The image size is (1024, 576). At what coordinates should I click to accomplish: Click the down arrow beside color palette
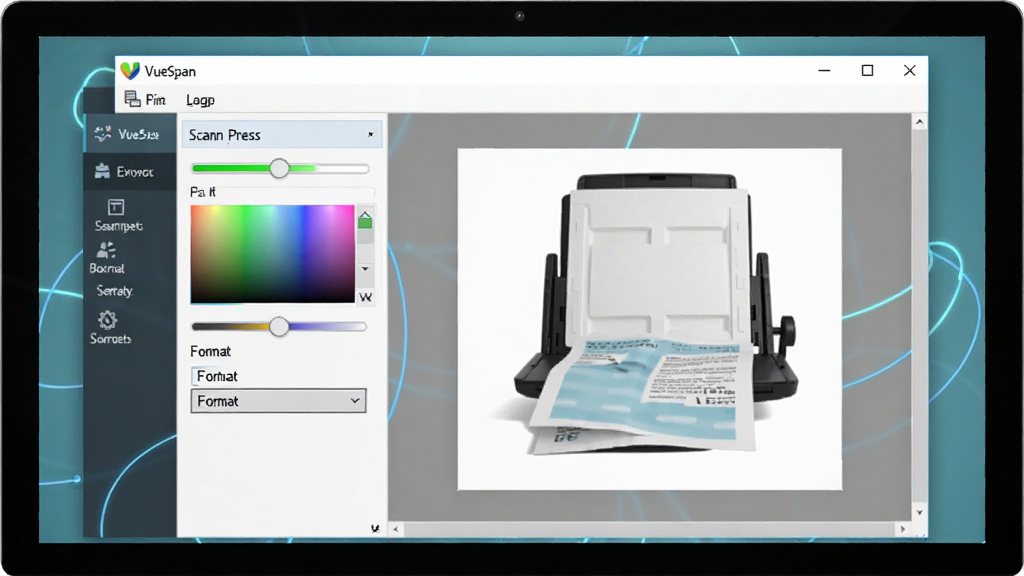(365, 268)
